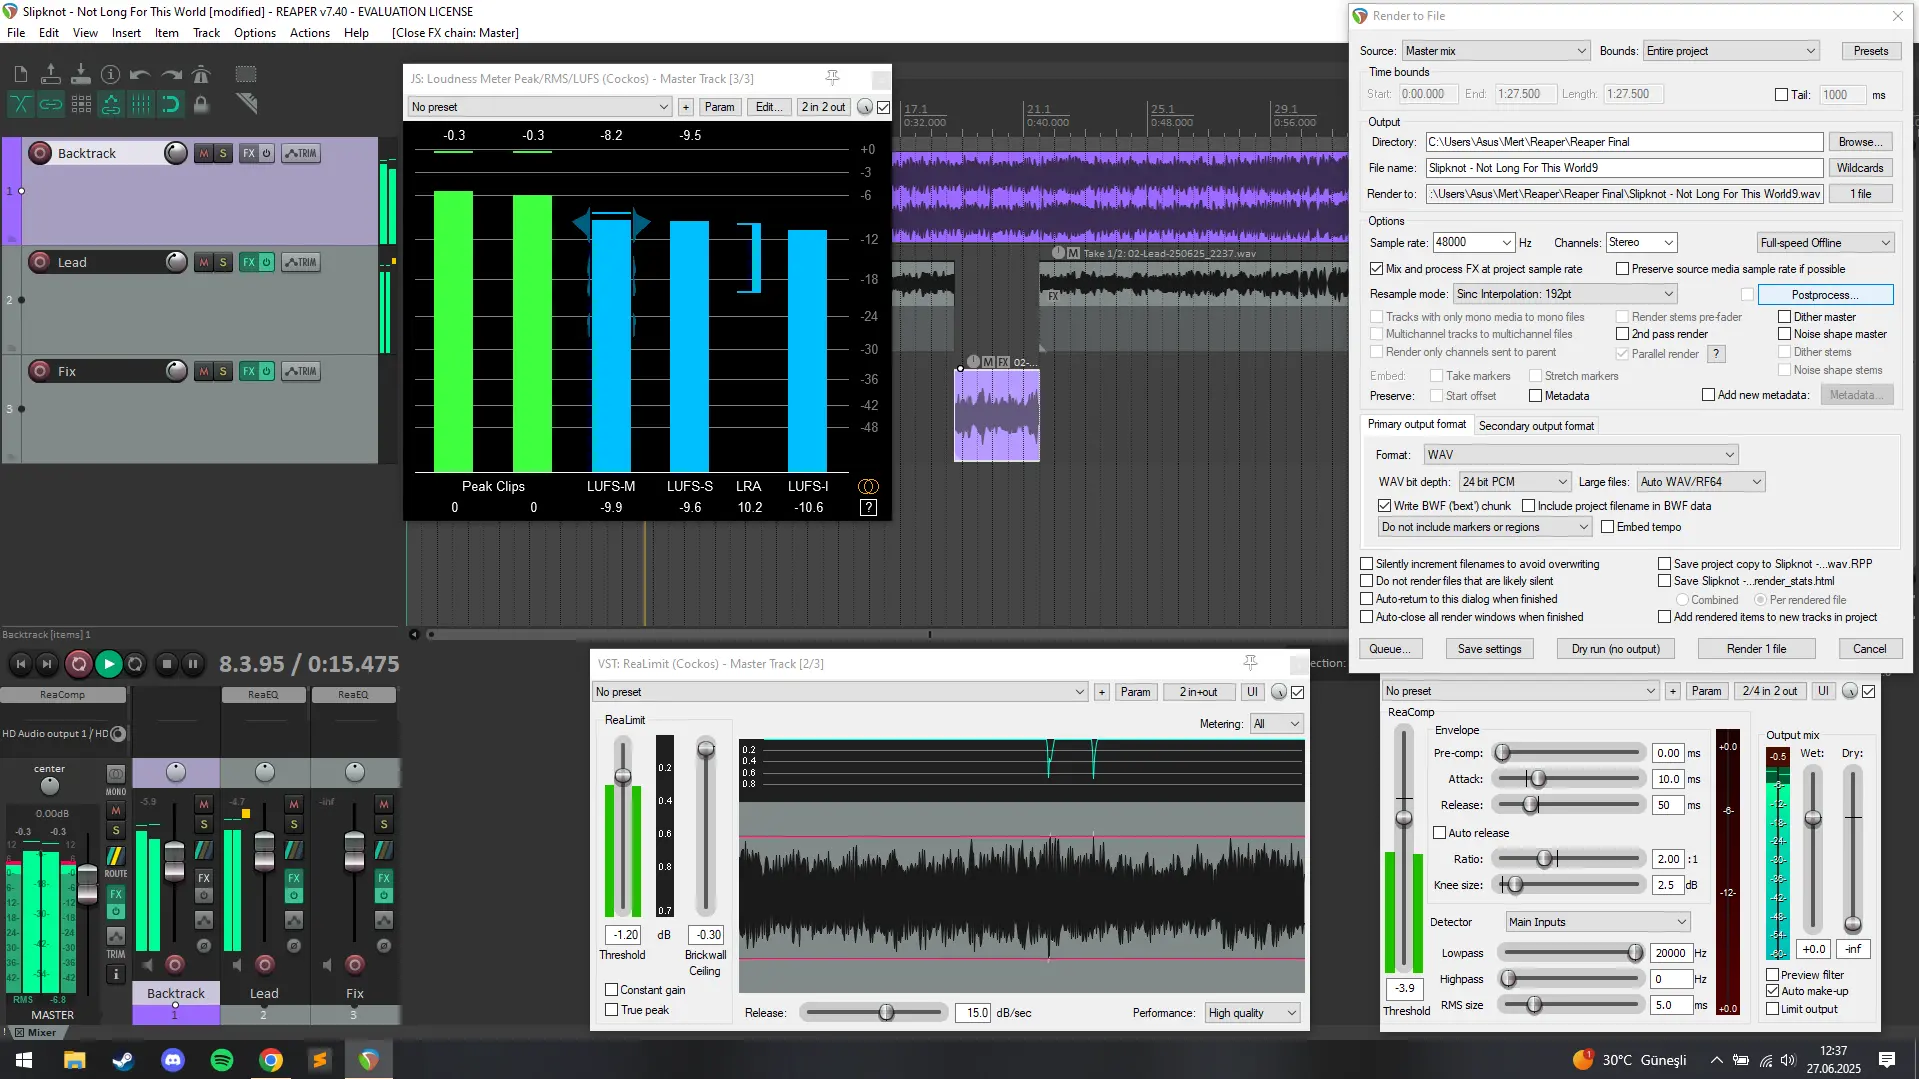Open the Insert menu
This screenshot has width=1919, height=1079.
tap(126, 32)
